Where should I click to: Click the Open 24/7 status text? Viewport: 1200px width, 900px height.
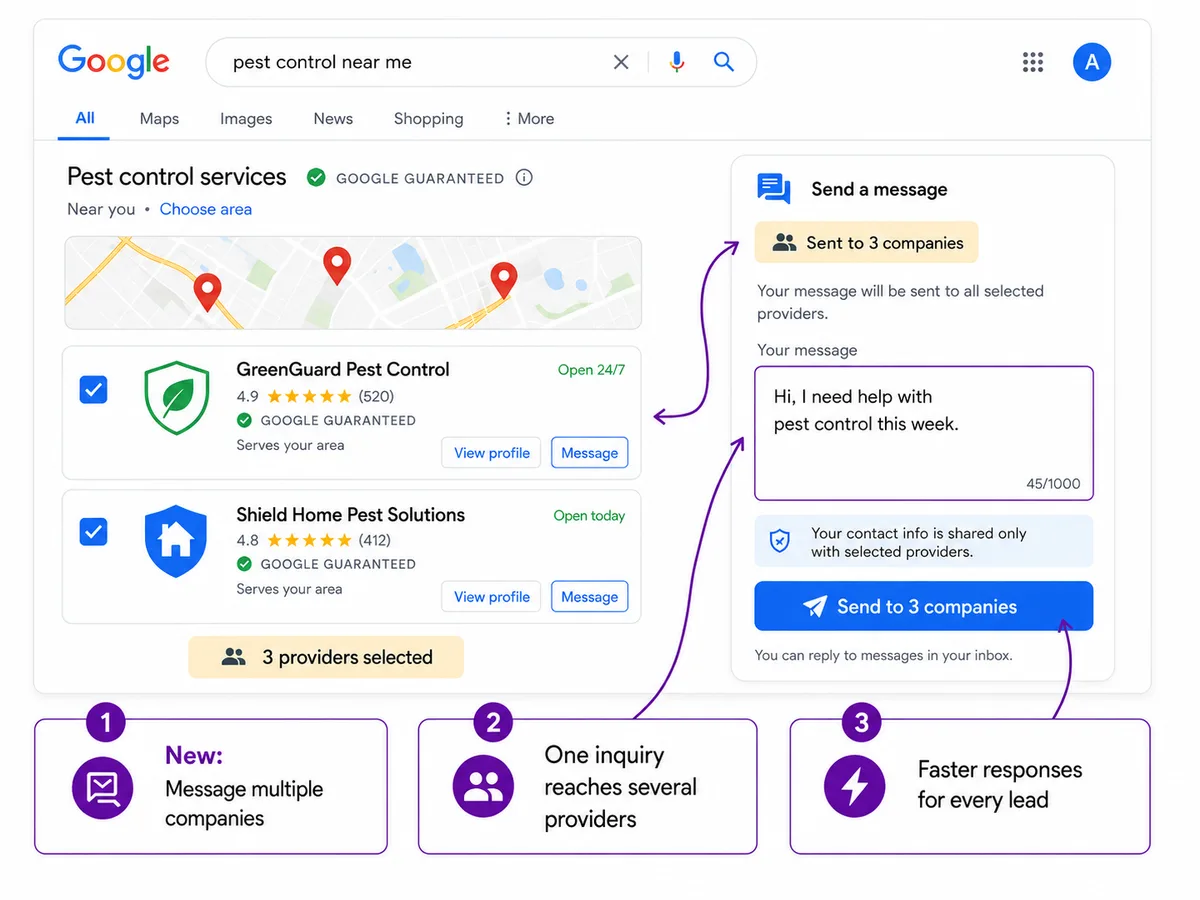(591, 370)
